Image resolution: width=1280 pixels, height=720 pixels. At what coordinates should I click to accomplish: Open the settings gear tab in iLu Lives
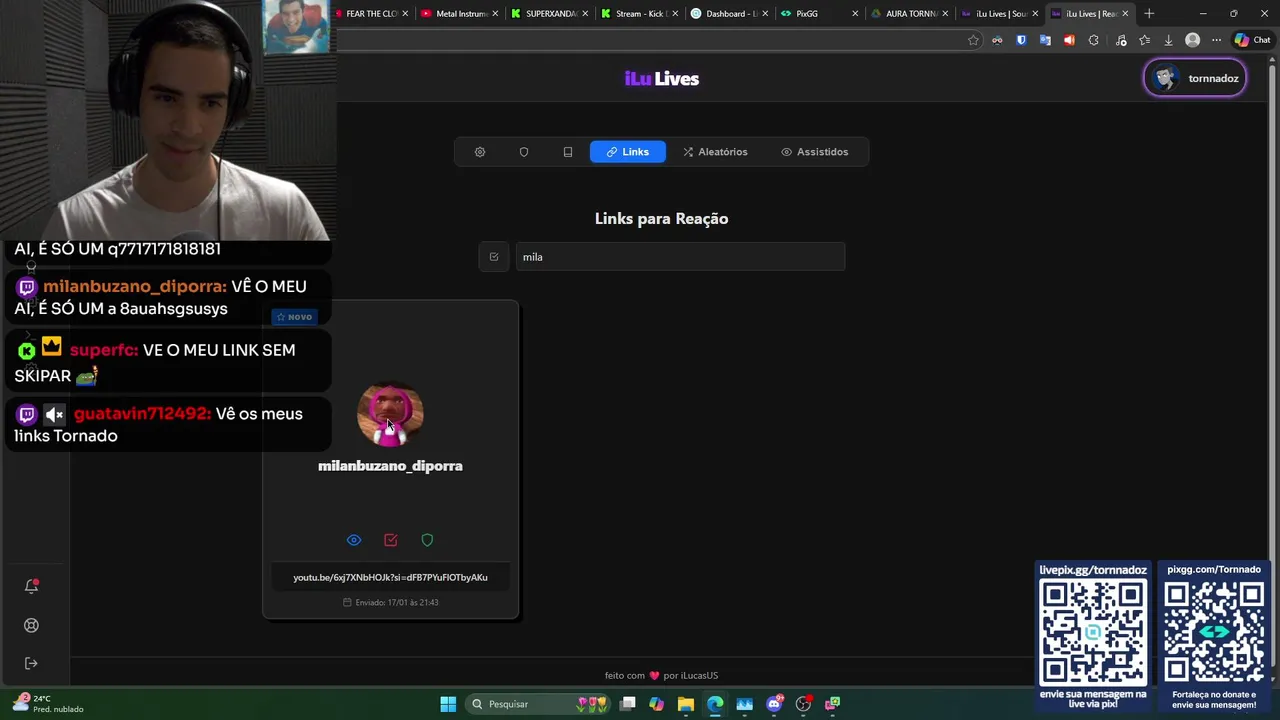(480, 152)
